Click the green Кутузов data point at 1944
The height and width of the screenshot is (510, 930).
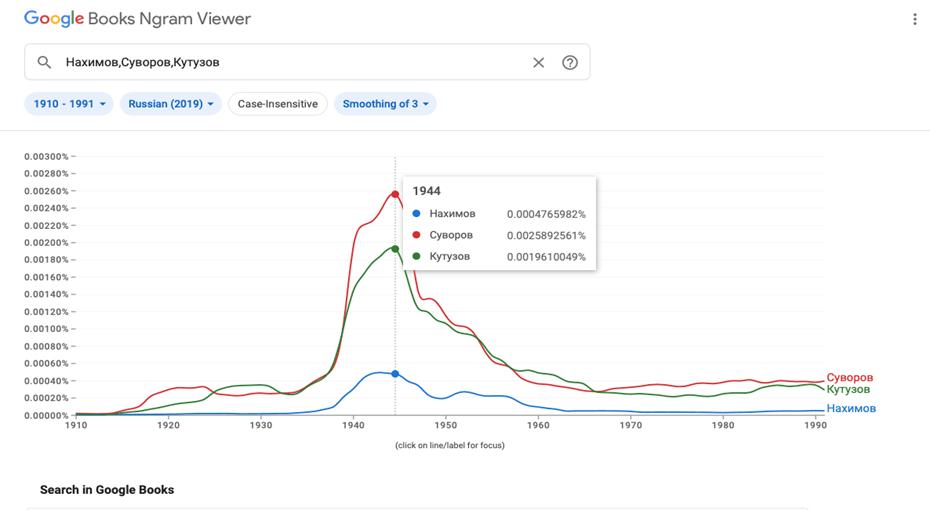tap(395, 249)
